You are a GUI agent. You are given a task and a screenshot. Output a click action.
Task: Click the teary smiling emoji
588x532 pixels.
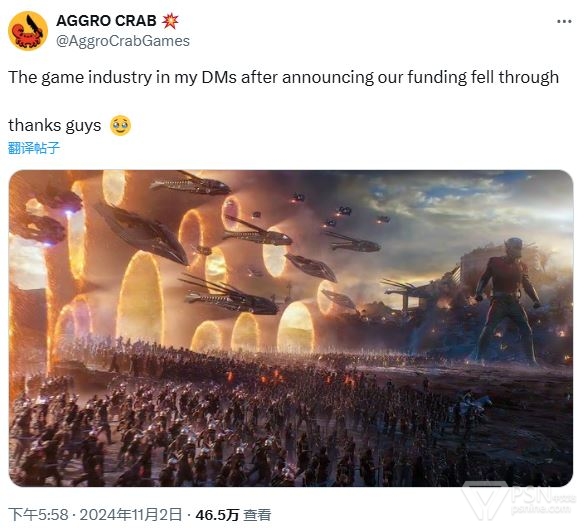(120, 125)
